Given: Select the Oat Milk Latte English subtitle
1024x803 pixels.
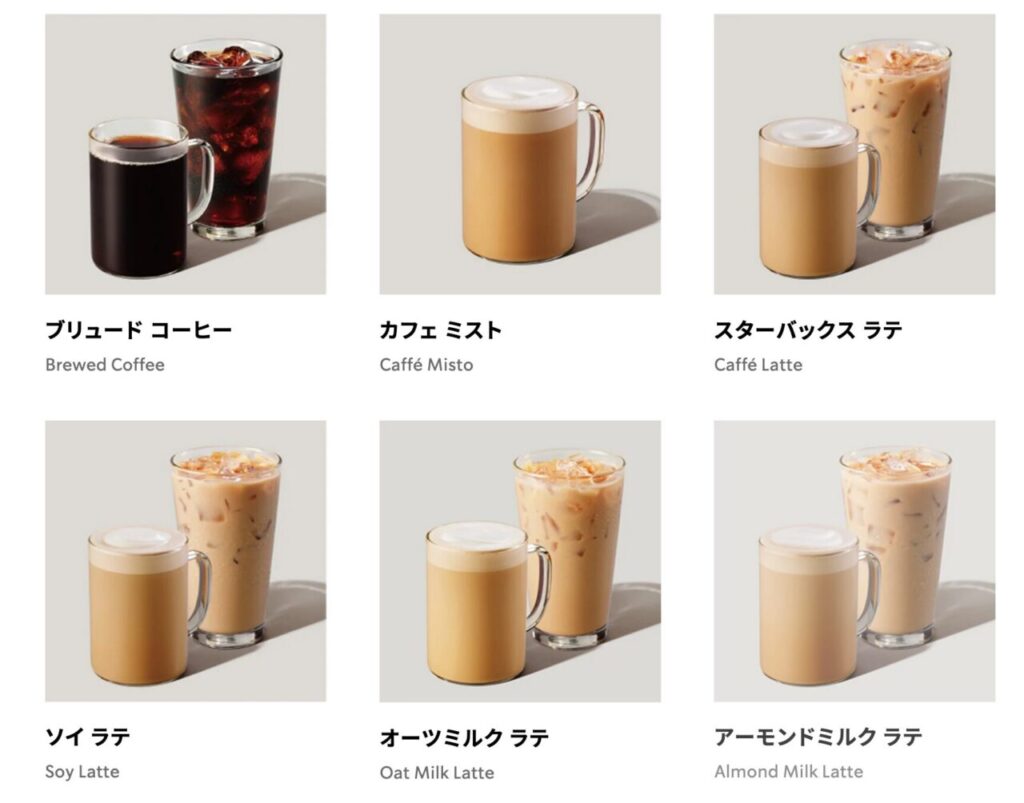Looking at the screenshot, I should tap(437, 772).
